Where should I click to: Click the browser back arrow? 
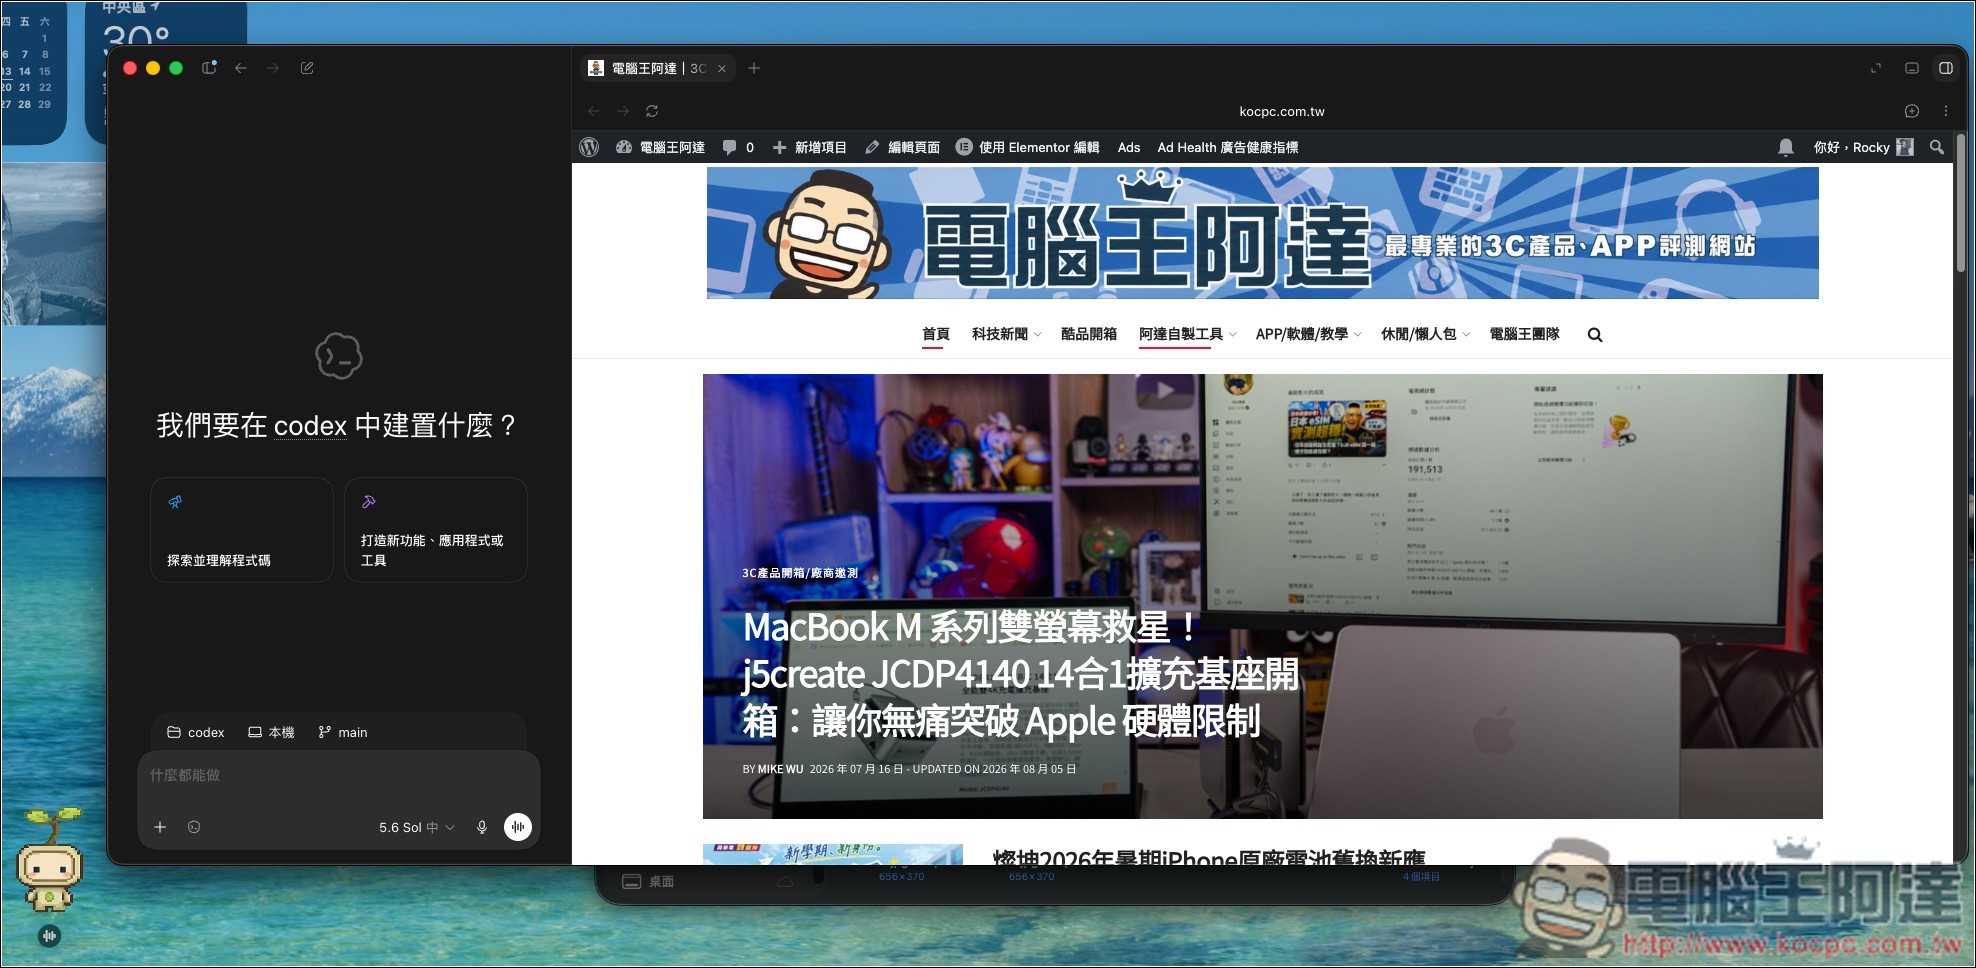click(594, 111)
